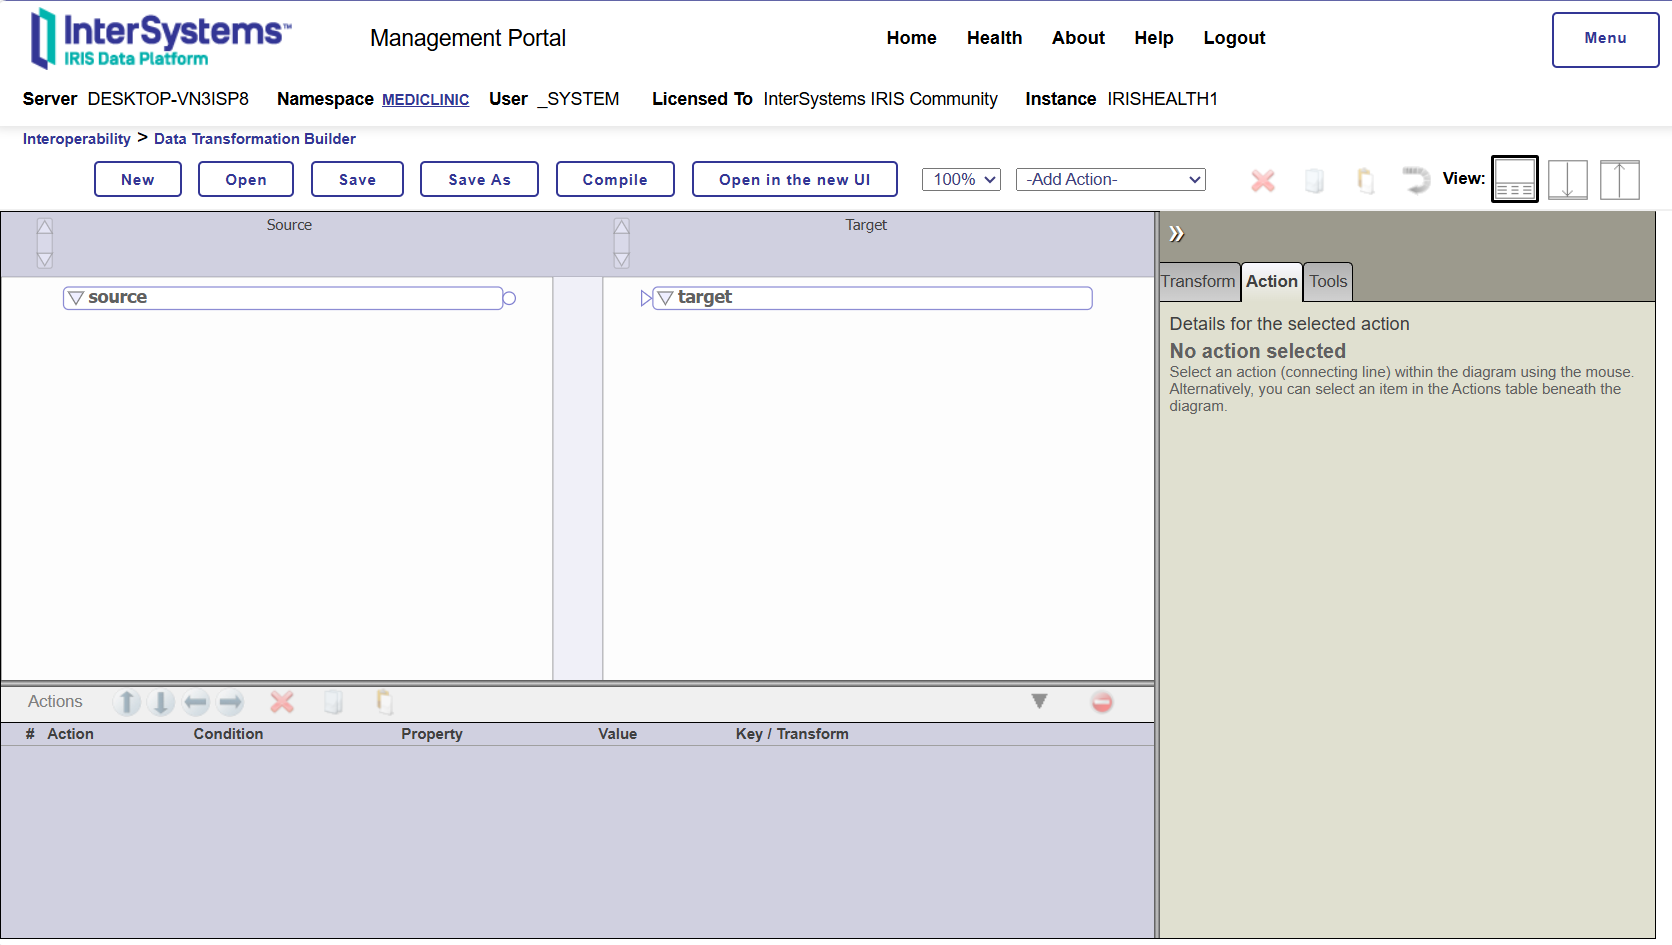Click the Interoperability breadcrumb link
The image size is (1672, 945).
click(77, 139)
